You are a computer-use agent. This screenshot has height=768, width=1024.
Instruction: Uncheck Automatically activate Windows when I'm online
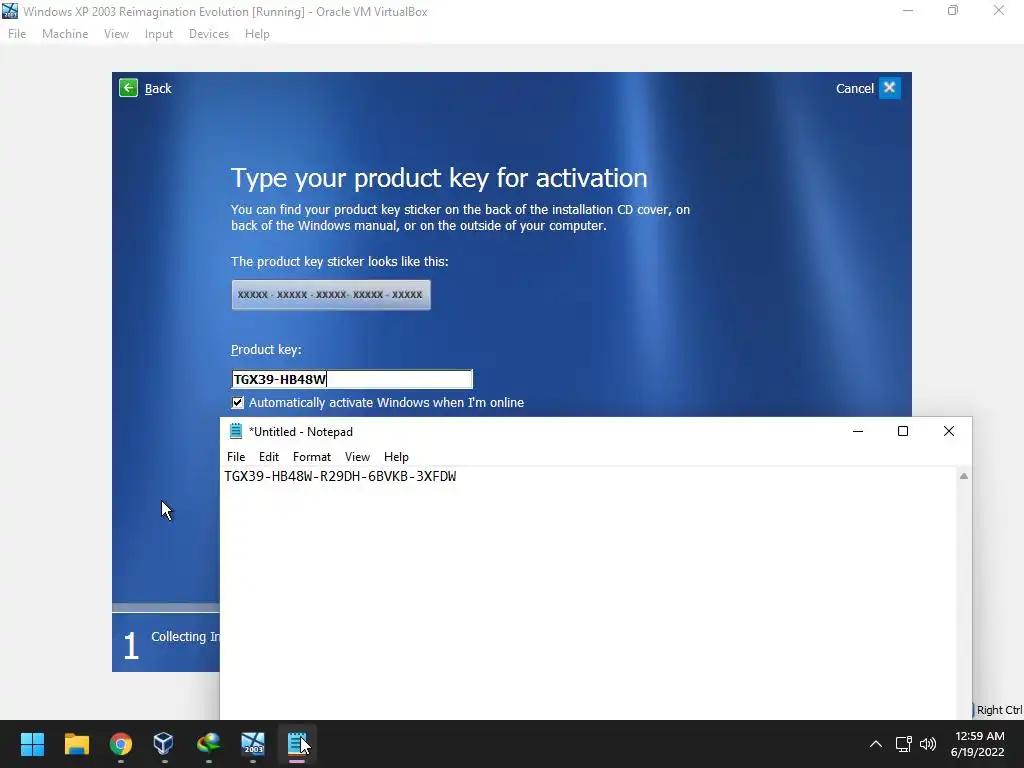click(238, 402)
